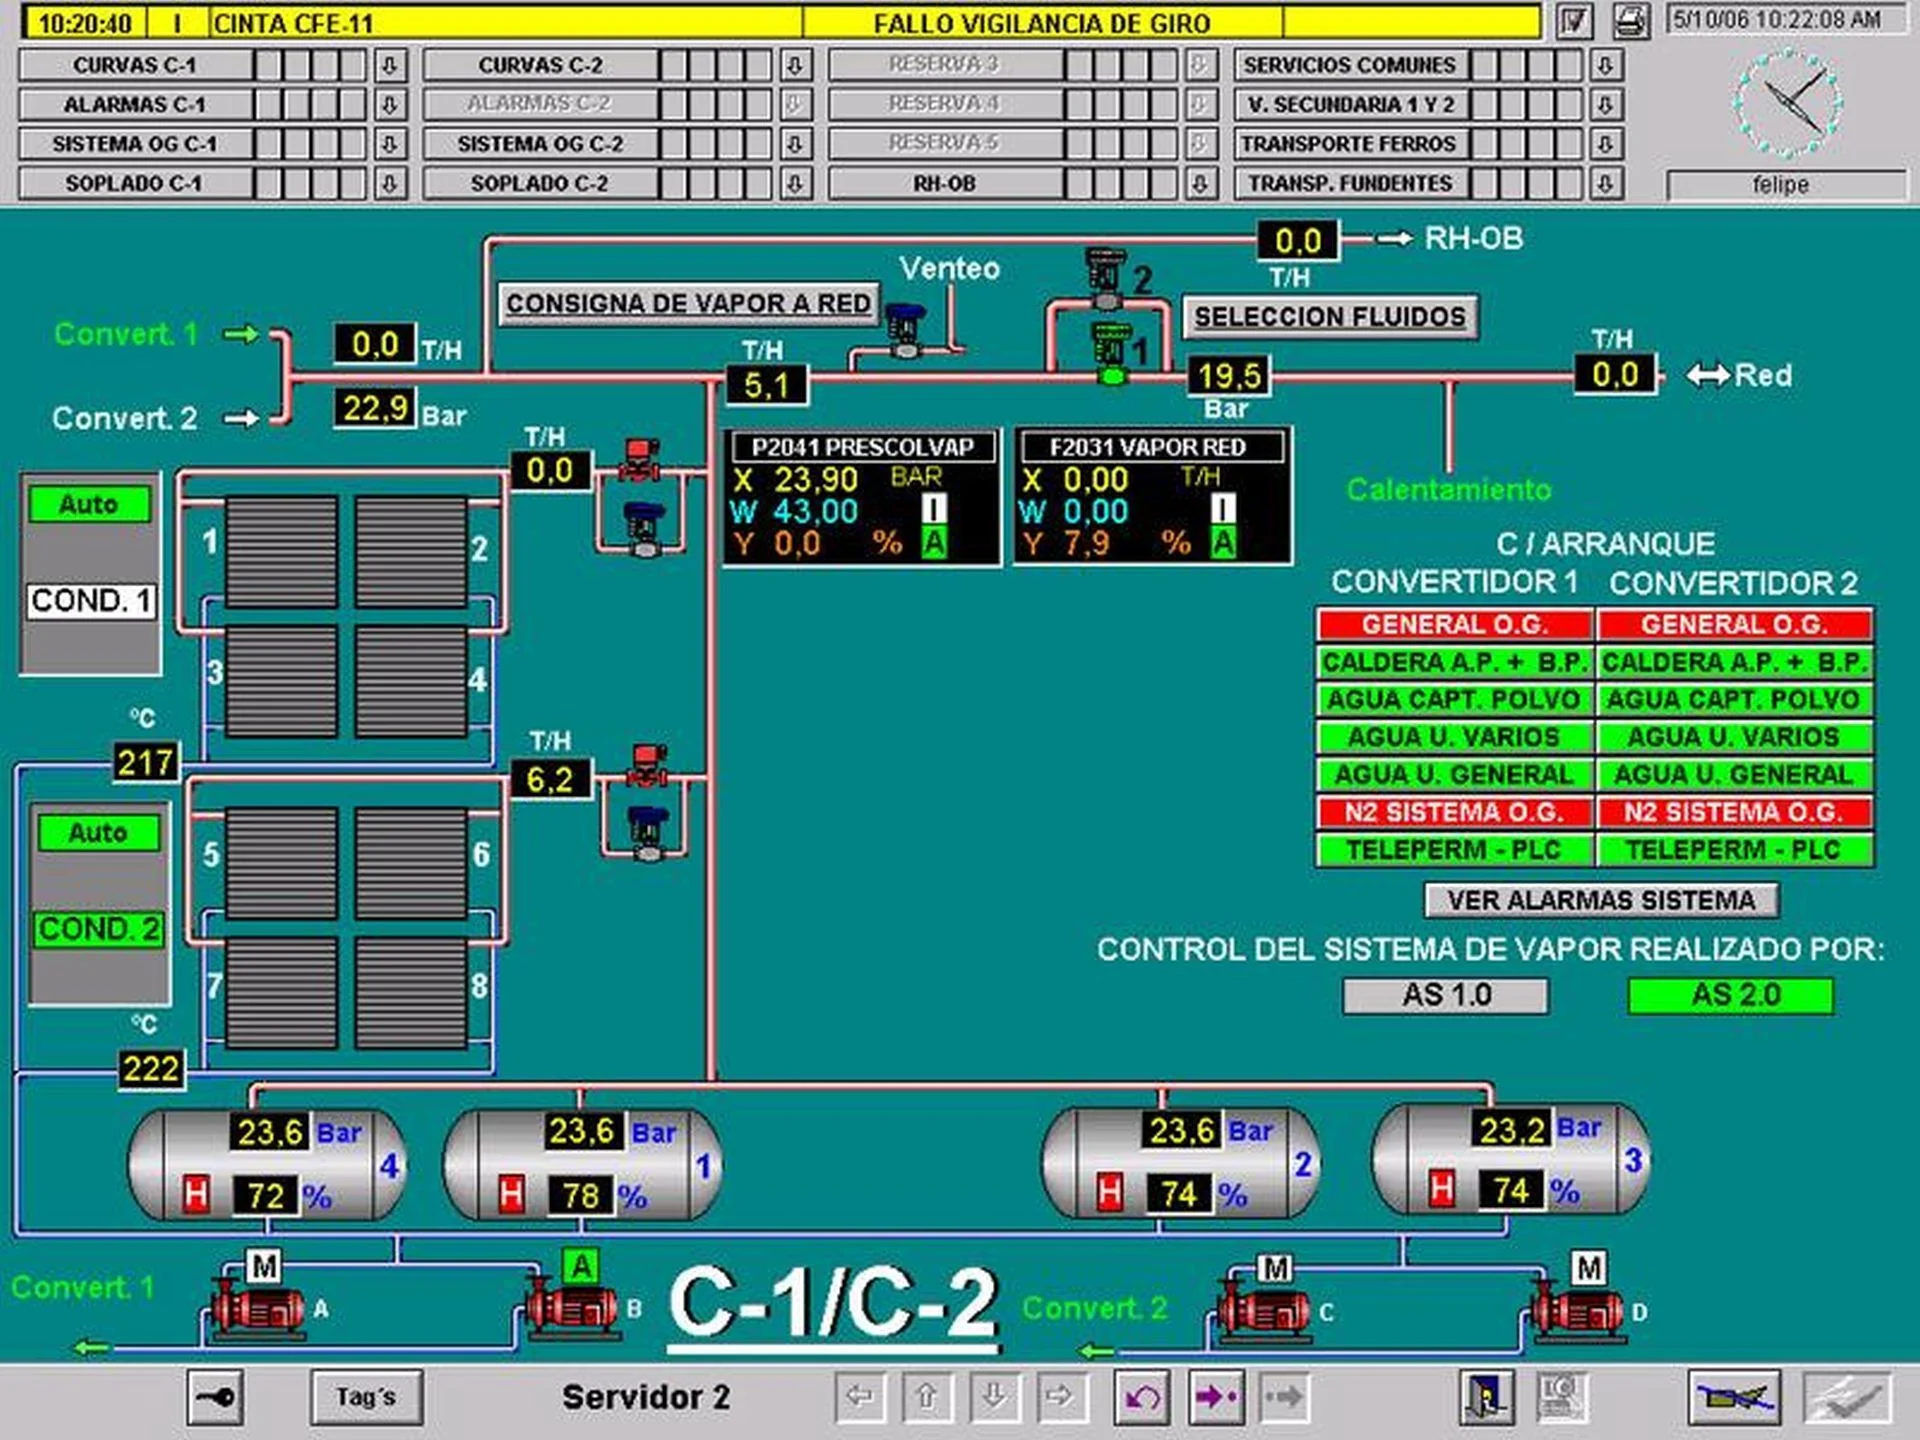This screenshot has height=1440, width=1920.
Task: Open the Venteo valve icon
Action: (x=906, y=330)
